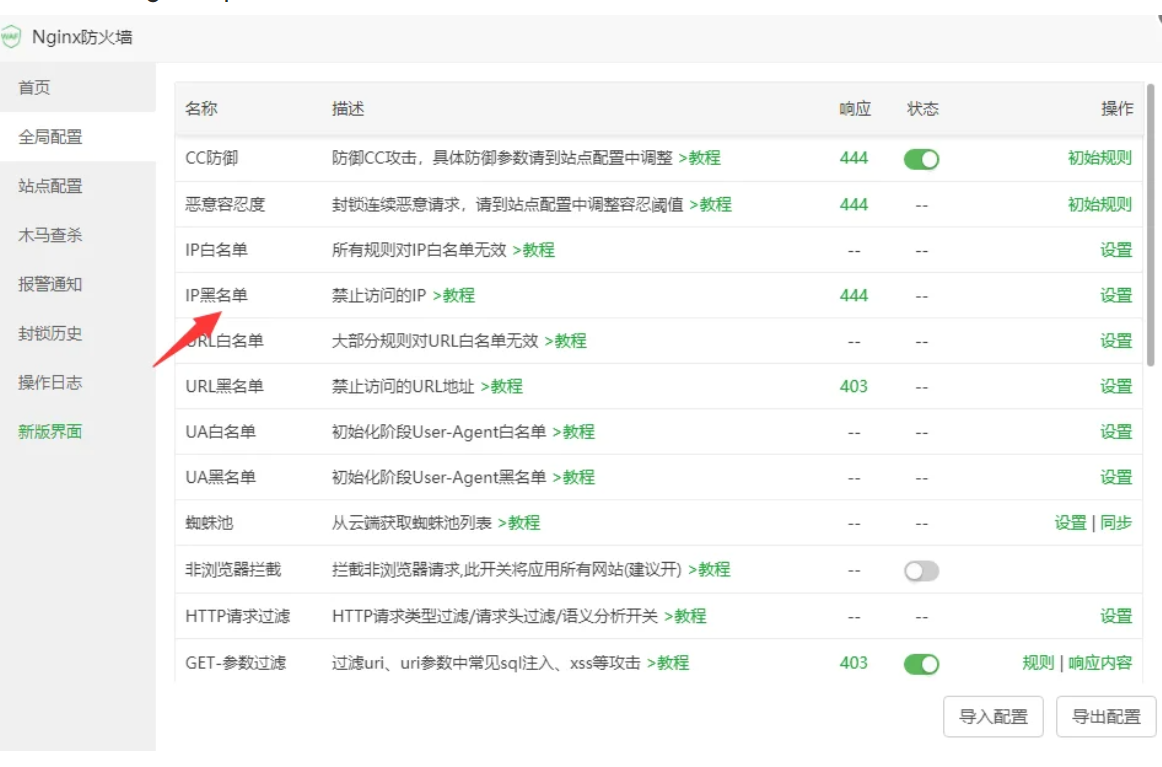Toggle the CC防御 status switch
Screen dimensions: 1162x767
(x=921, y=159)
